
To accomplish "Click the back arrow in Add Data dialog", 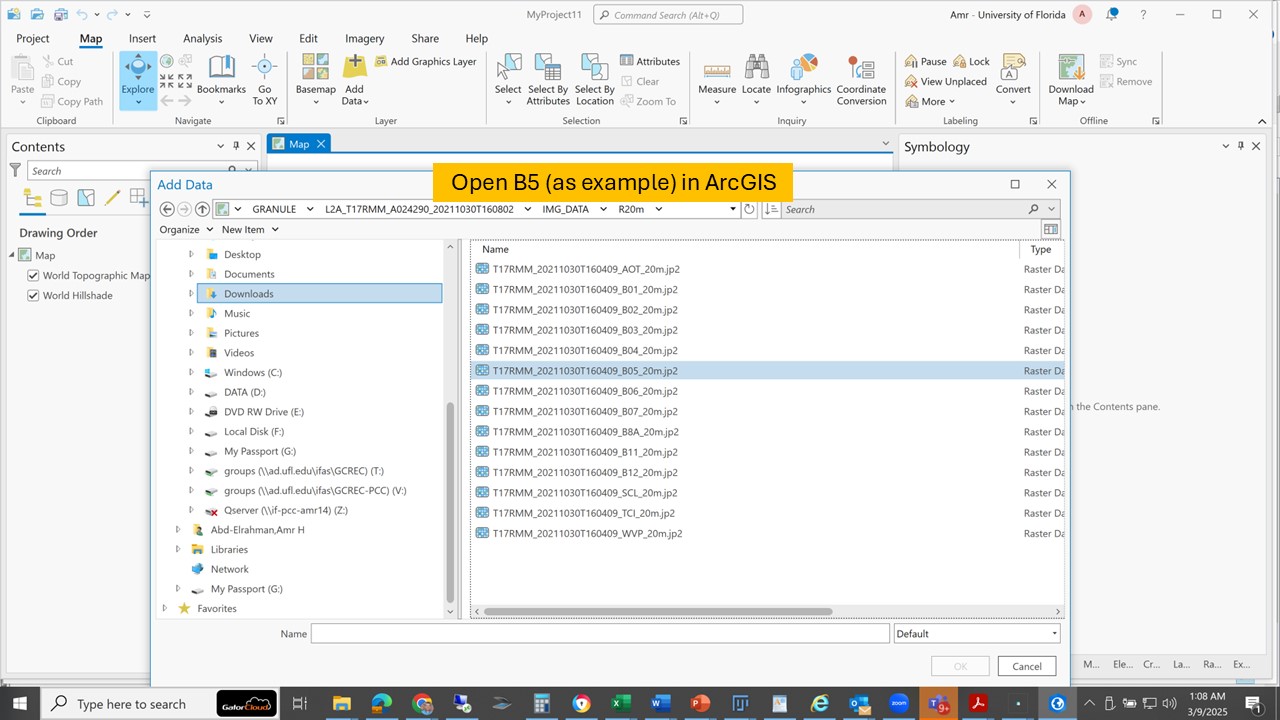I will coord(167,209).
